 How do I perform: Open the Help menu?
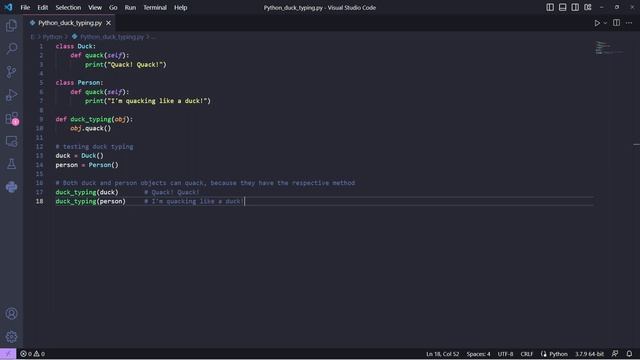coord(180,7)
